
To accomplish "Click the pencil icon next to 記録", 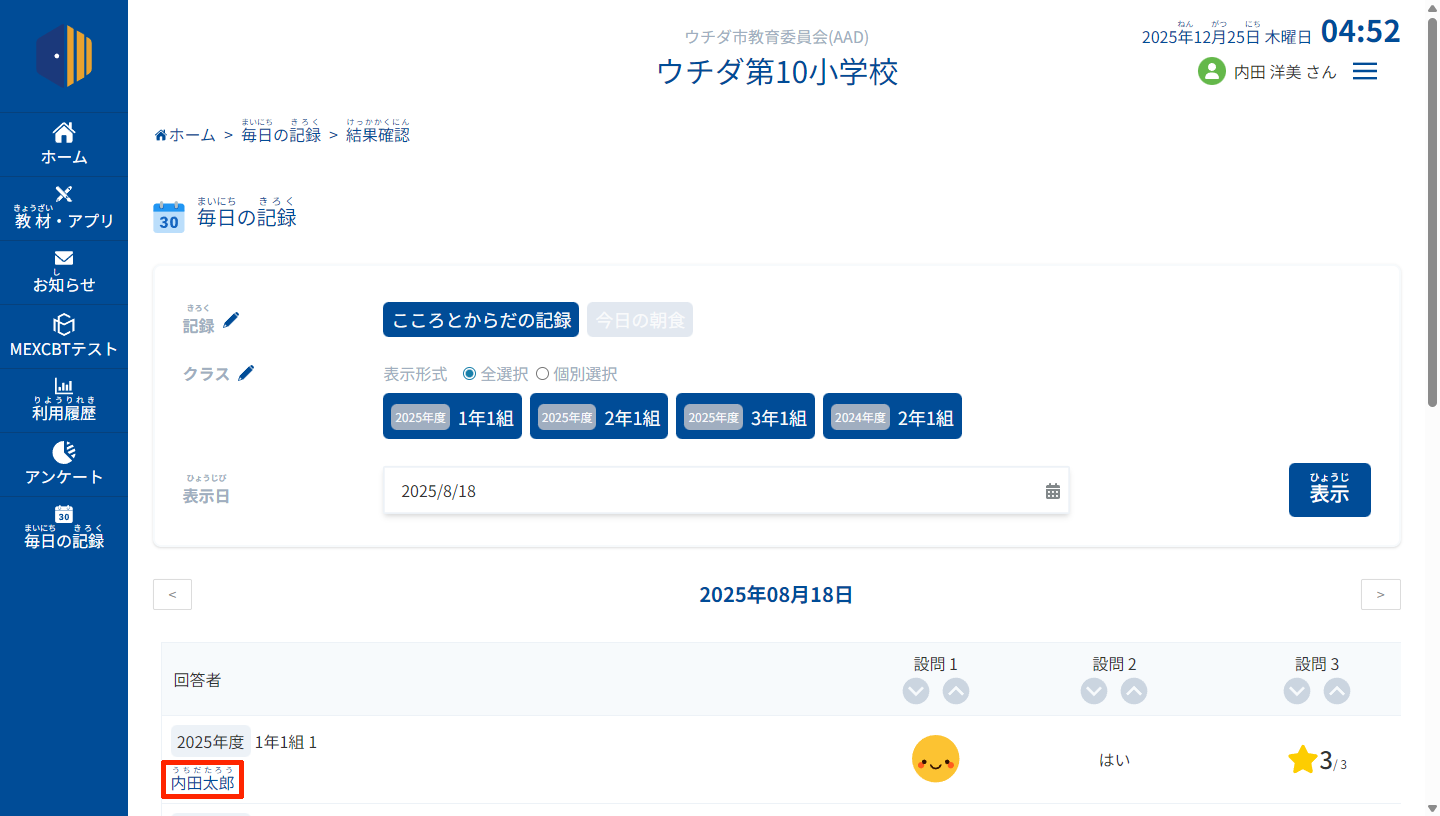I will (232, 320).
